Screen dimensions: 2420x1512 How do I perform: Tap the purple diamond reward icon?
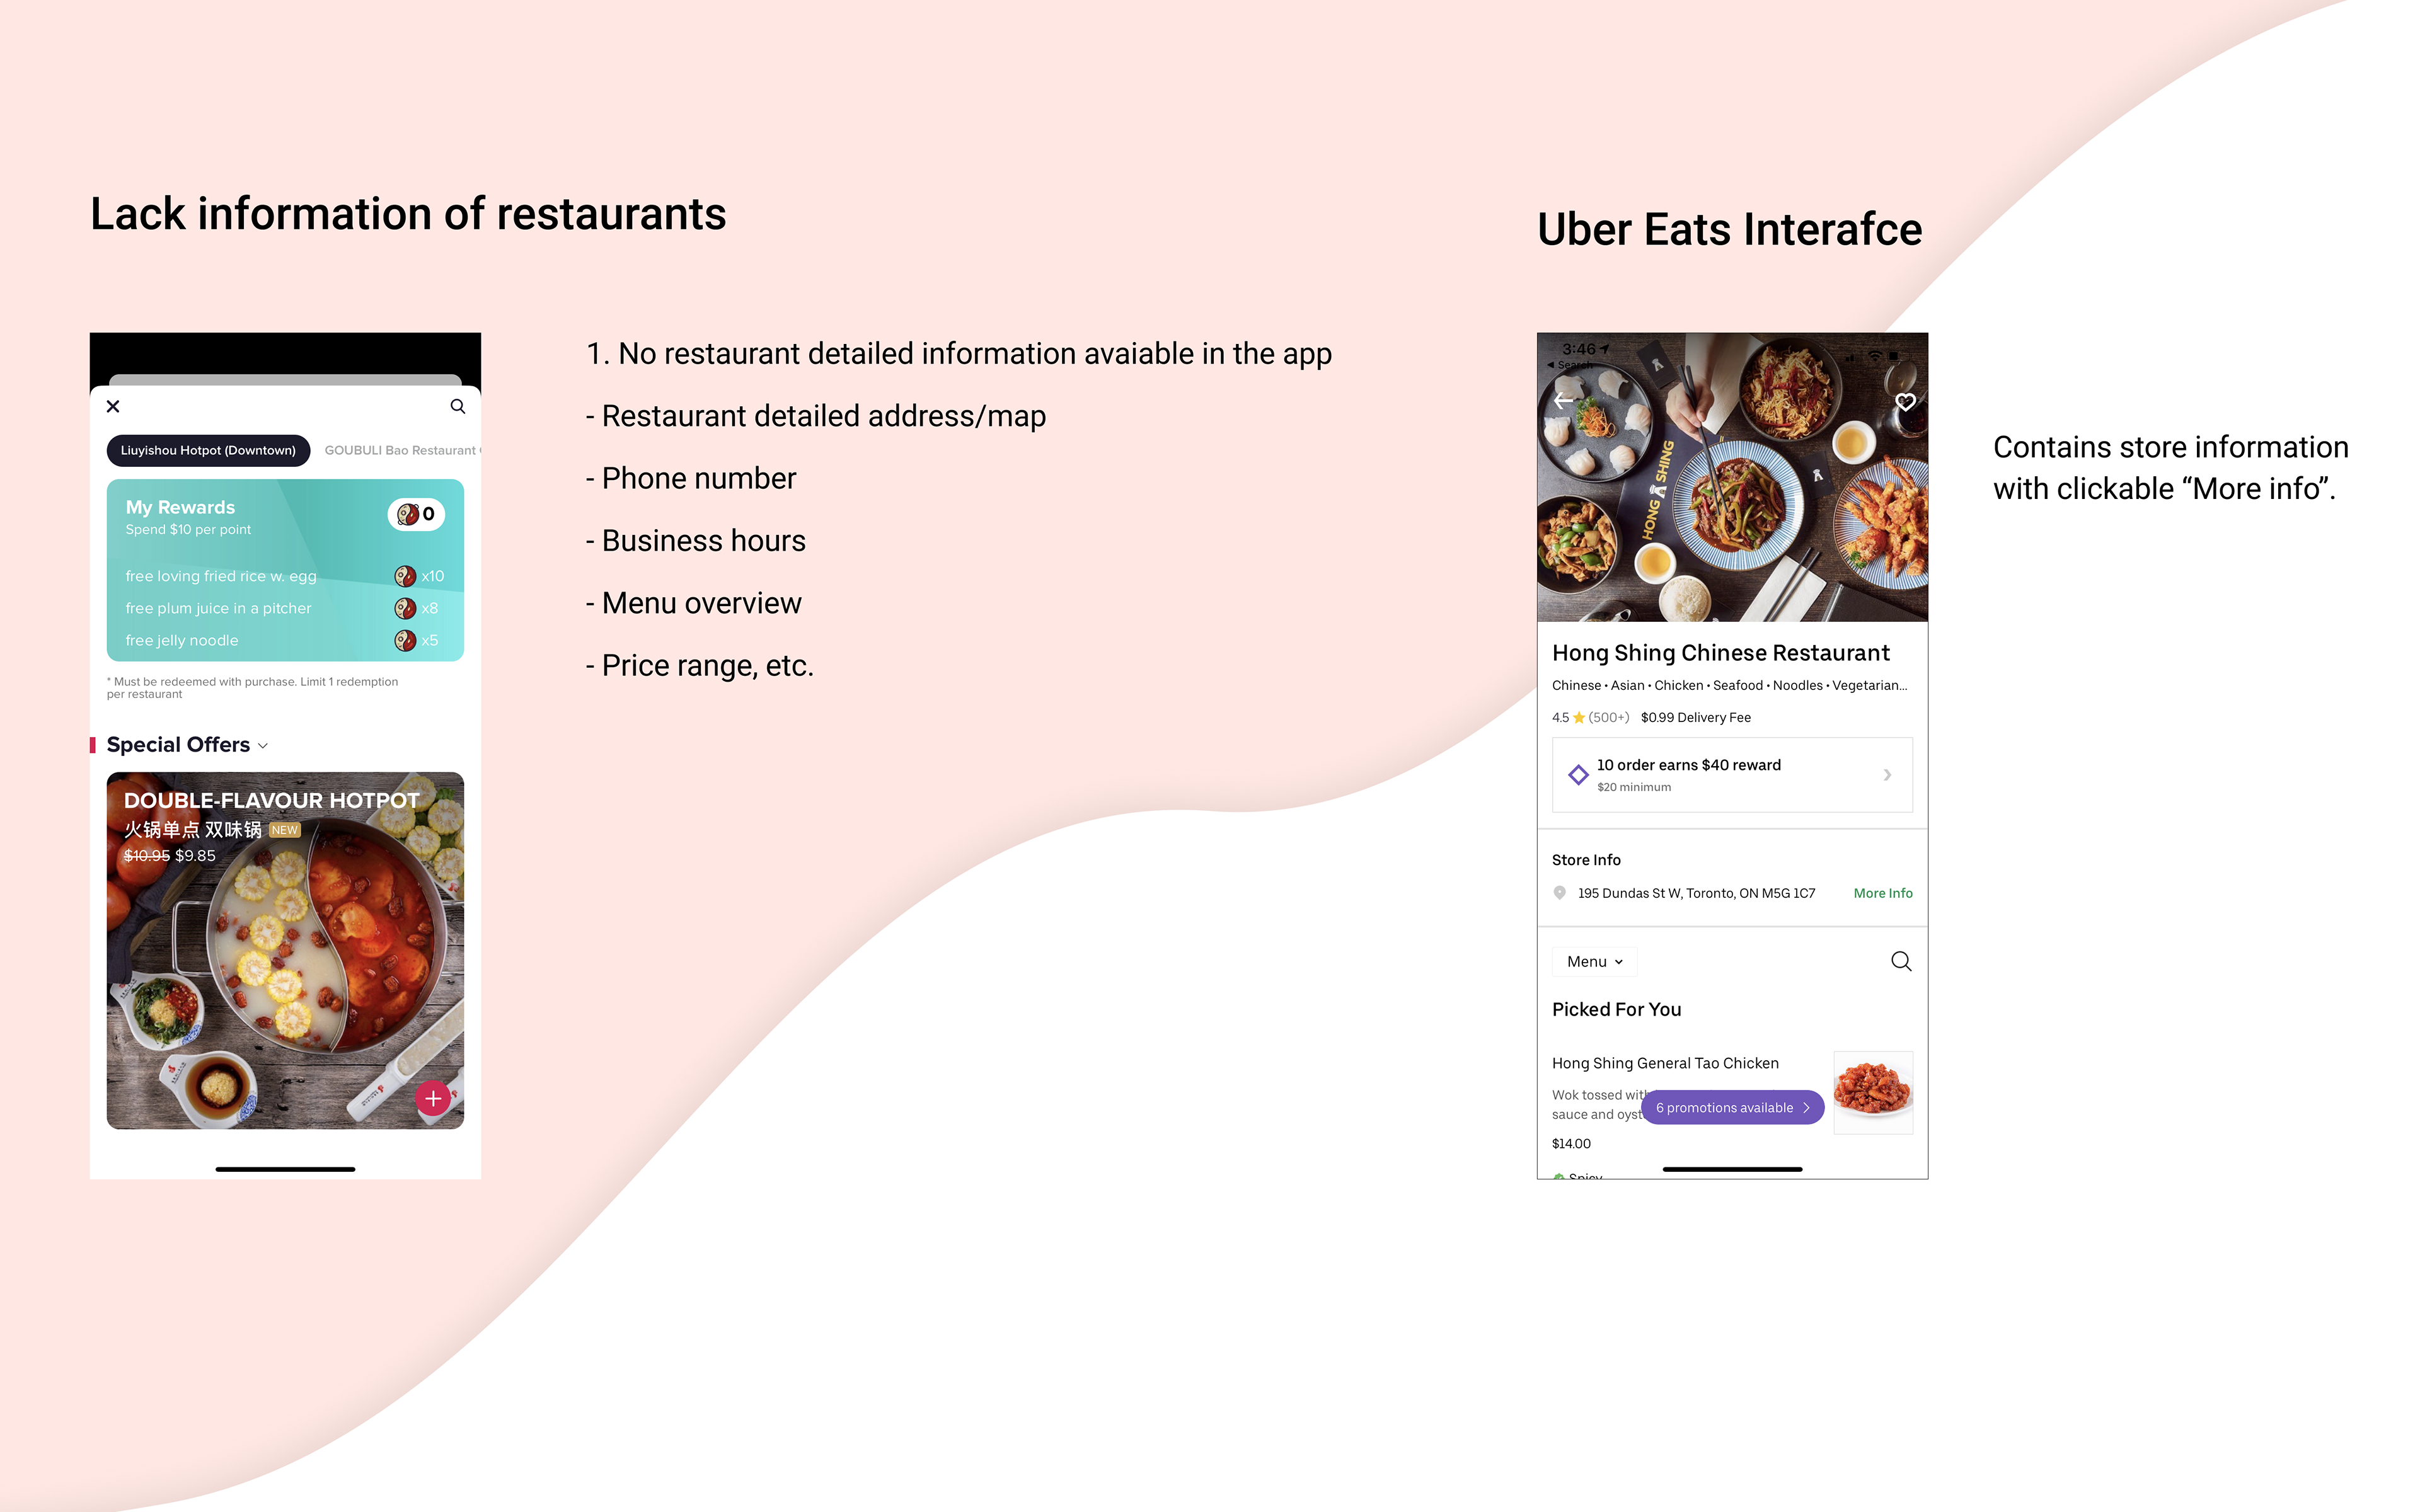[1578, 774]
